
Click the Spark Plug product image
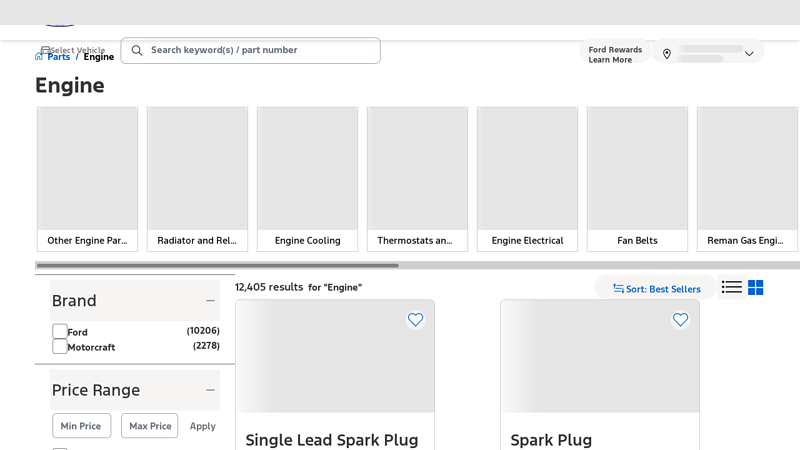600,356
